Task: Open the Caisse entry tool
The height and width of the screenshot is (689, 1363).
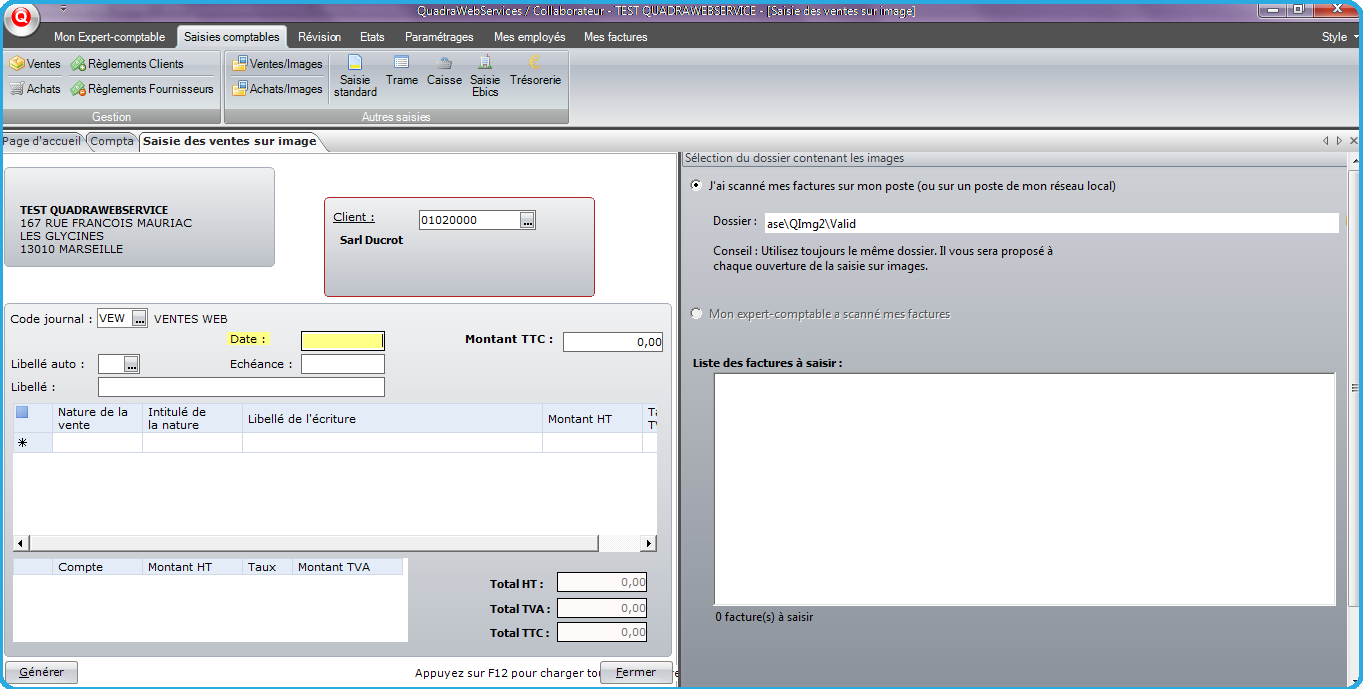Action: point(444,71)
